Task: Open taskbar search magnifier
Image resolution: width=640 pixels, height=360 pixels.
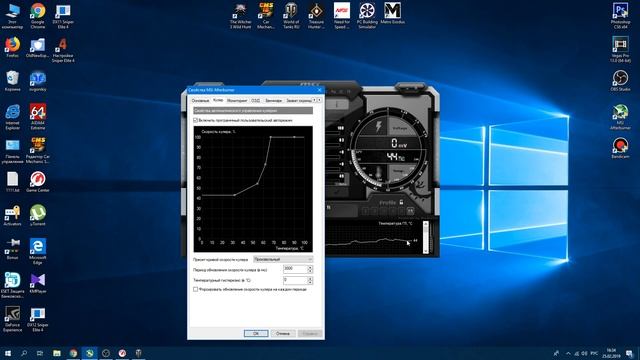Action: pyautogui.click(x=24, y=353)
